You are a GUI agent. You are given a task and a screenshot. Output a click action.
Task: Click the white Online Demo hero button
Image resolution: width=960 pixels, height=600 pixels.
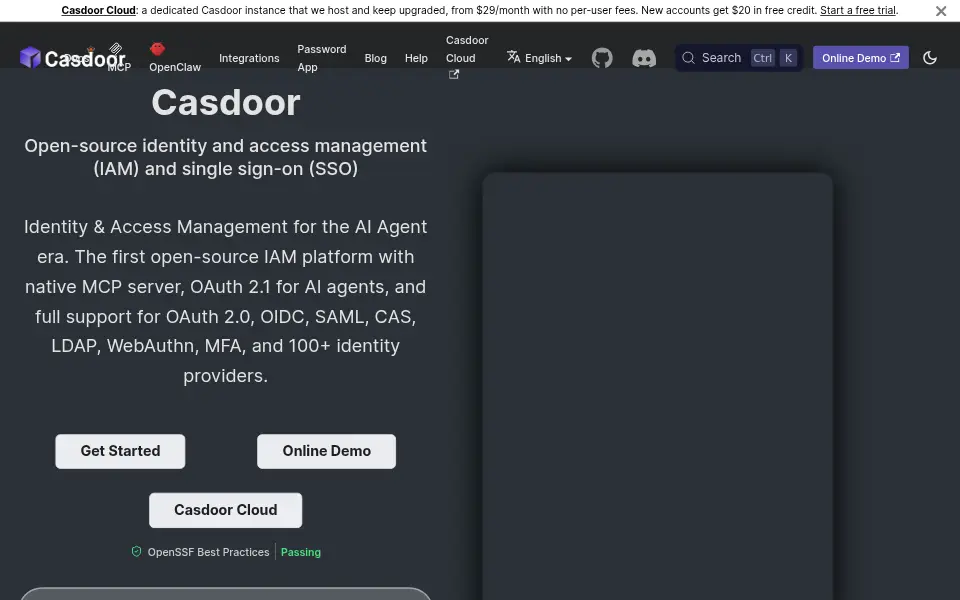click(x=326, y=451)
